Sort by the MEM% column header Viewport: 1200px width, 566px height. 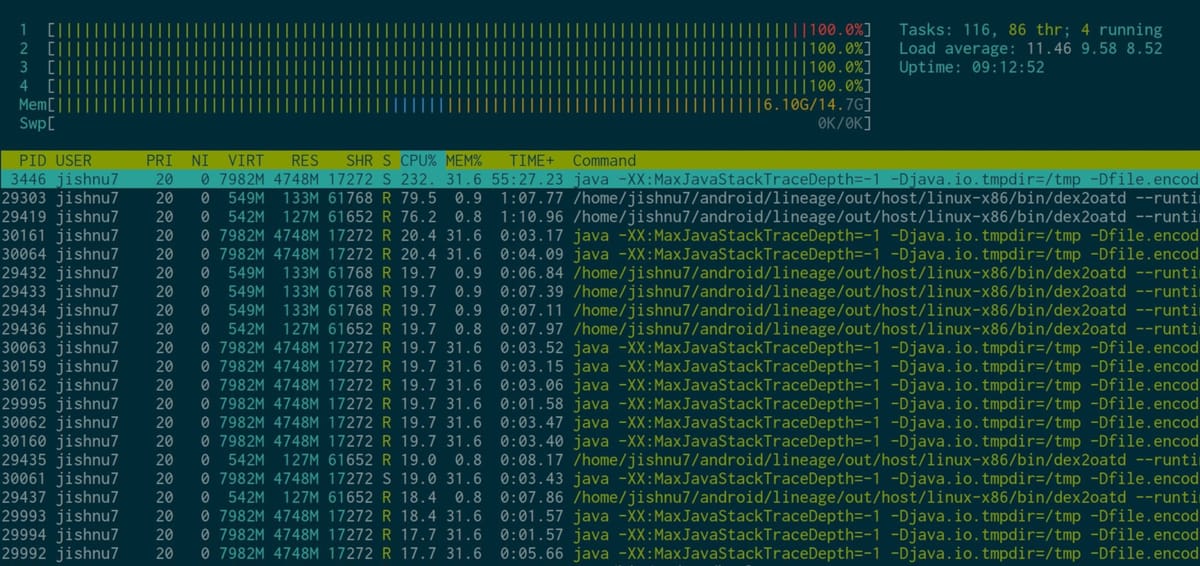click(464, 160)
